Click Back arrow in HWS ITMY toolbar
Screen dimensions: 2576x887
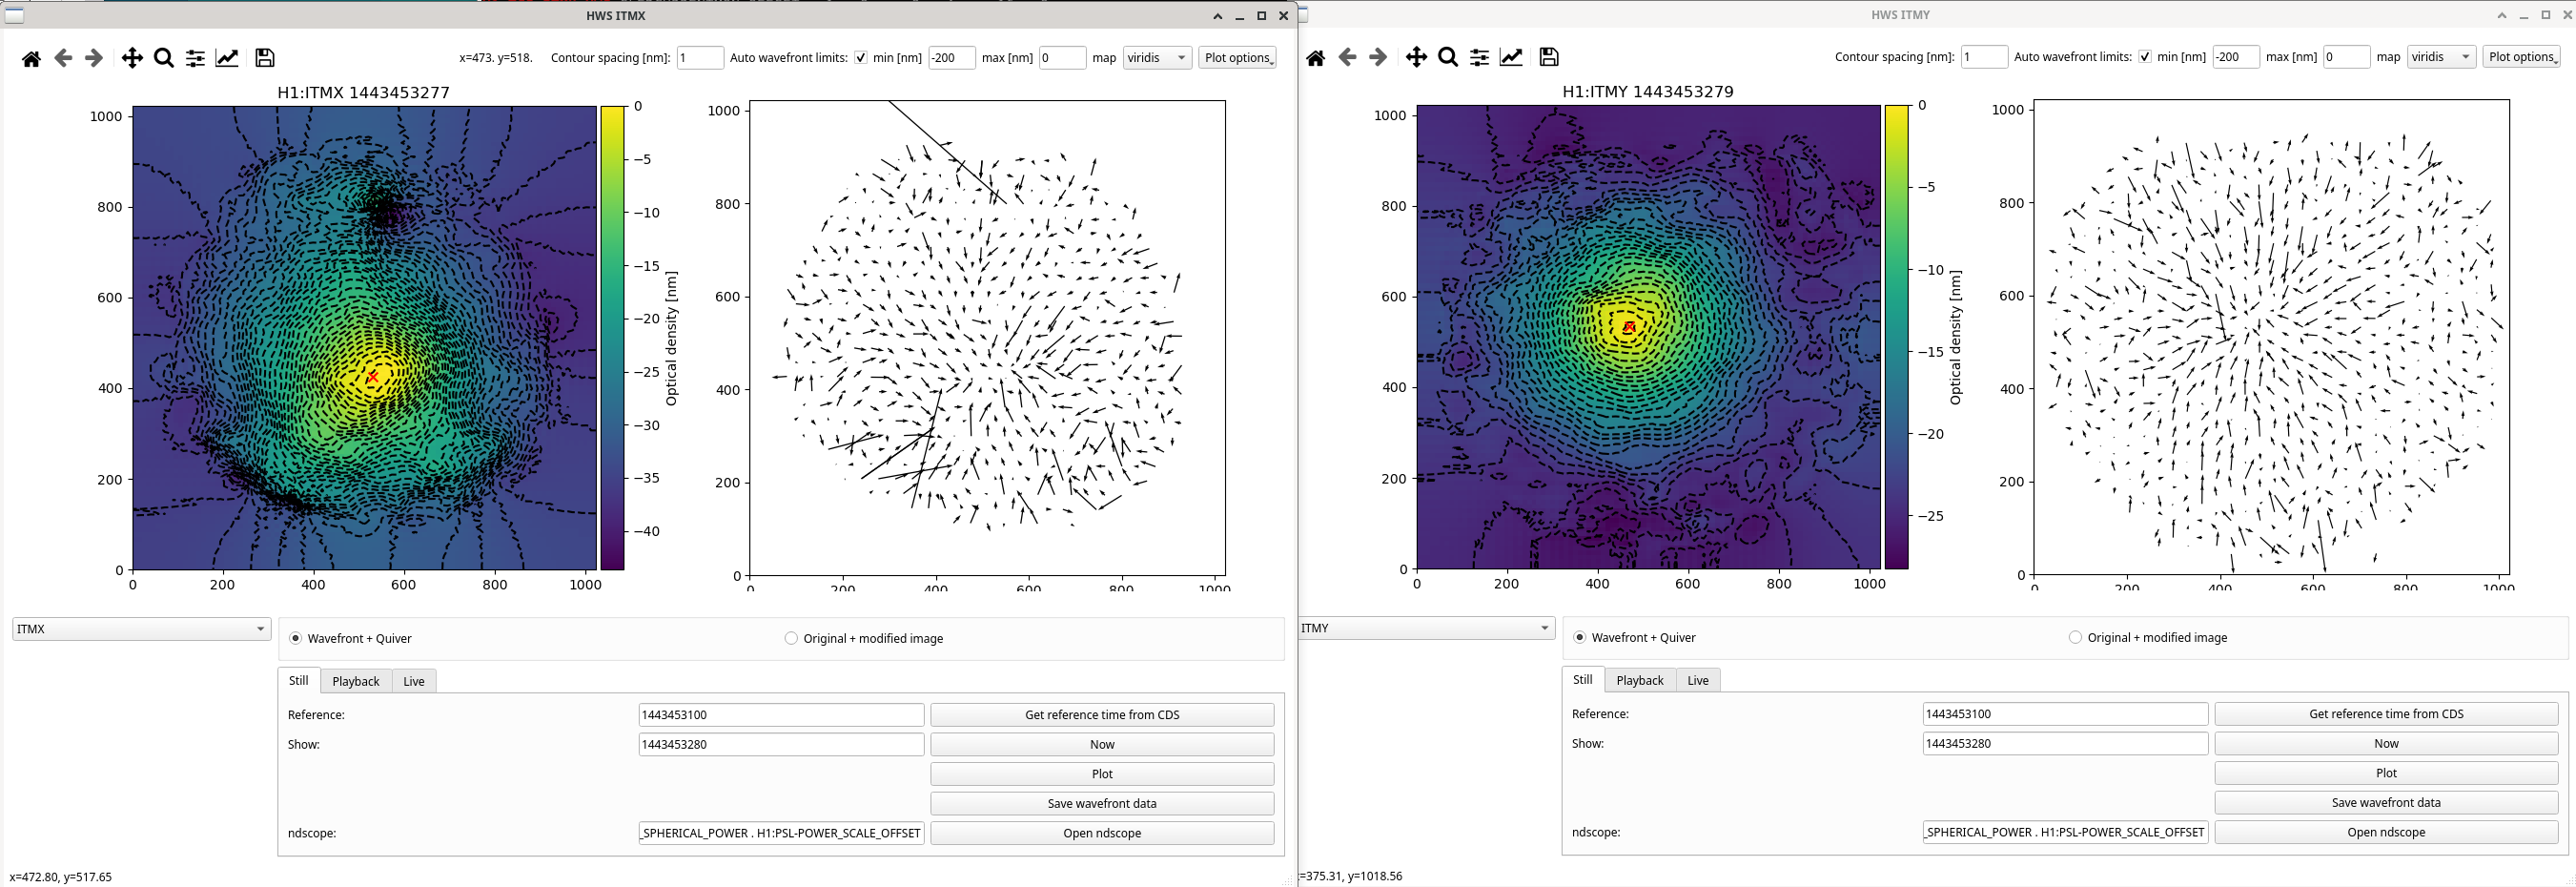tap(1347, 58)
